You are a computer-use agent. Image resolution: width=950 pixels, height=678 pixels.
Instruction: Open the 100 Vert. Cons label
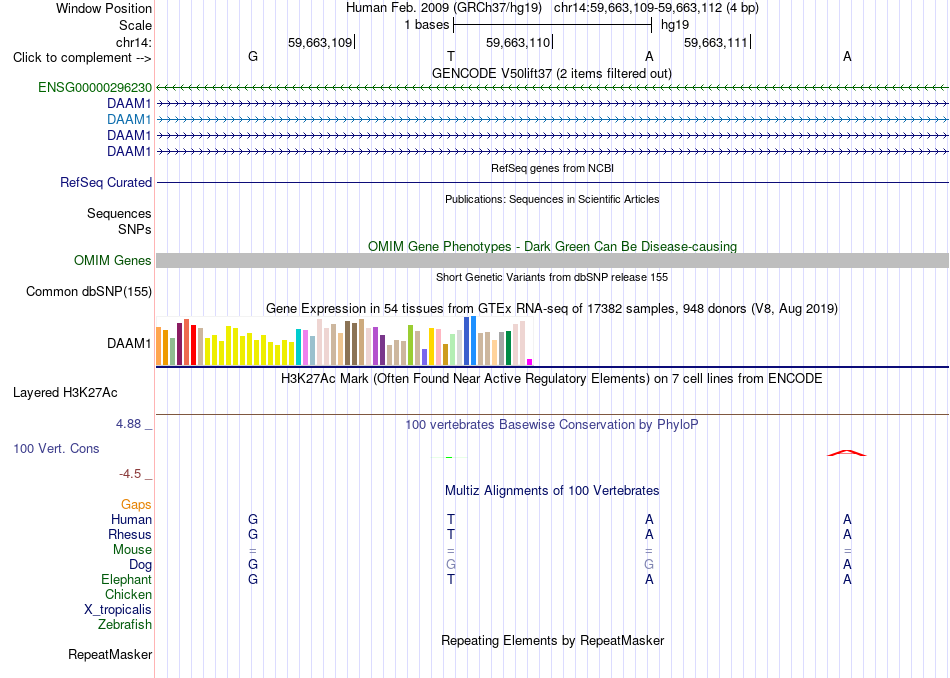coord(56,448)
